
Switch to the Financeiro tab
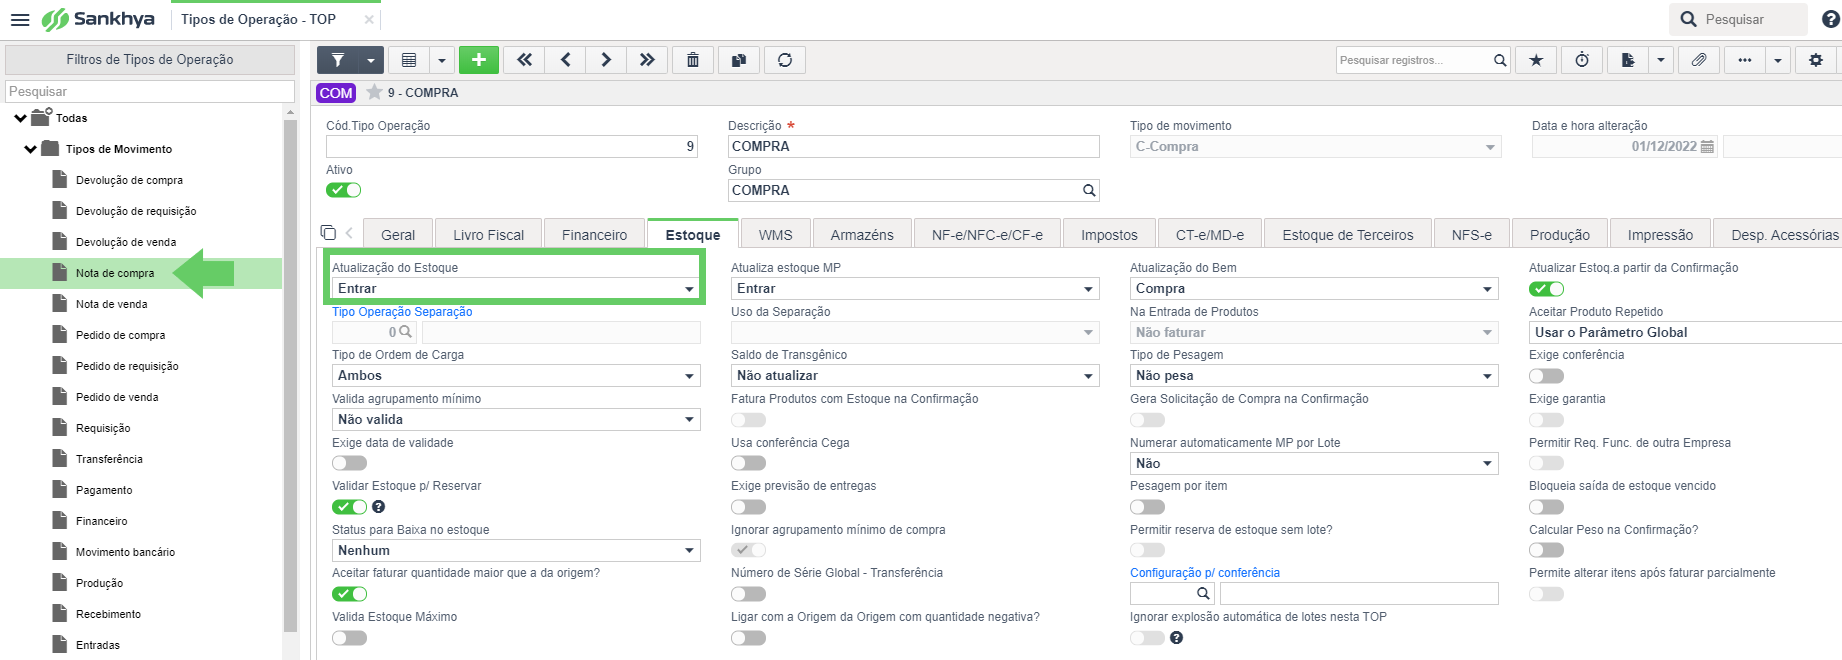(x=594, y=235)
